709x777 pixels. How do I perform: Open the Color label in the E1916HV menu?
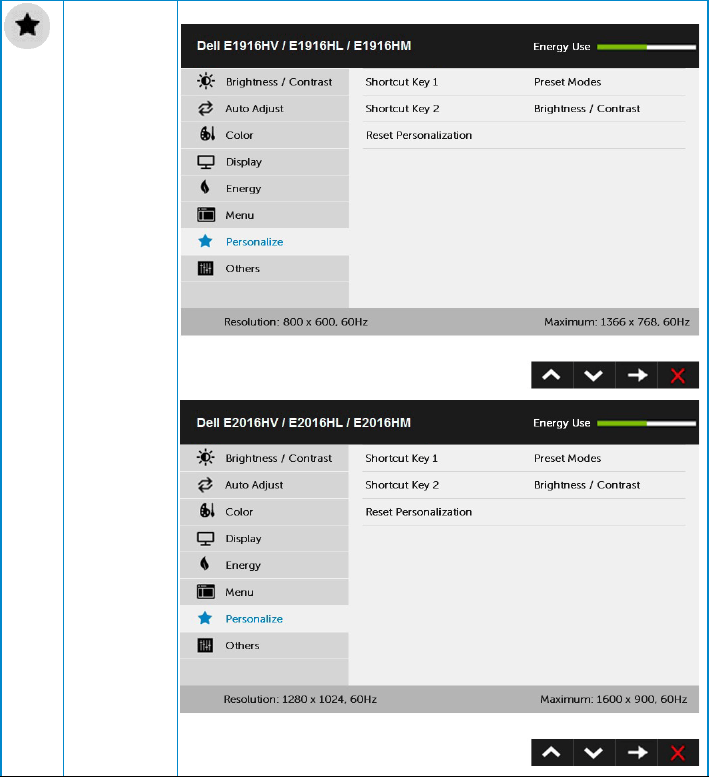(x=239, y=135)
